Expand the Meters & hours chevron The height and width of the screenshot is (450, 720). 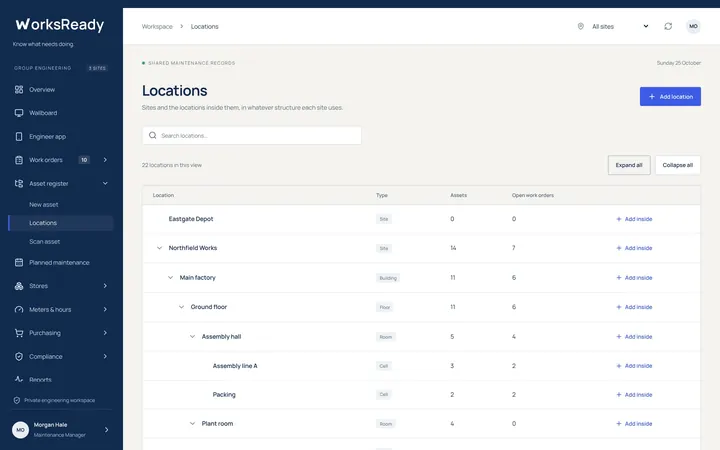coord(105,309)
